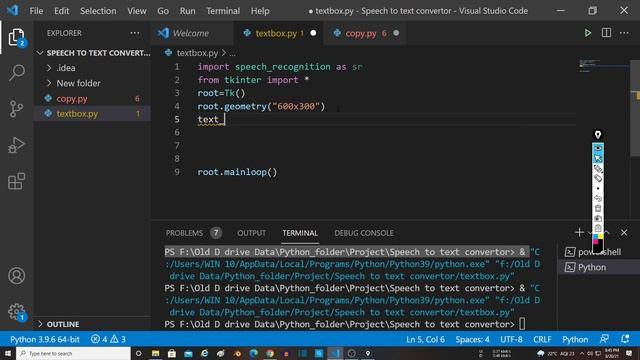Switch to the DEBUG CONSOLE tab
The height and width of the screenshot is (360, 640).
coord(364,233)
